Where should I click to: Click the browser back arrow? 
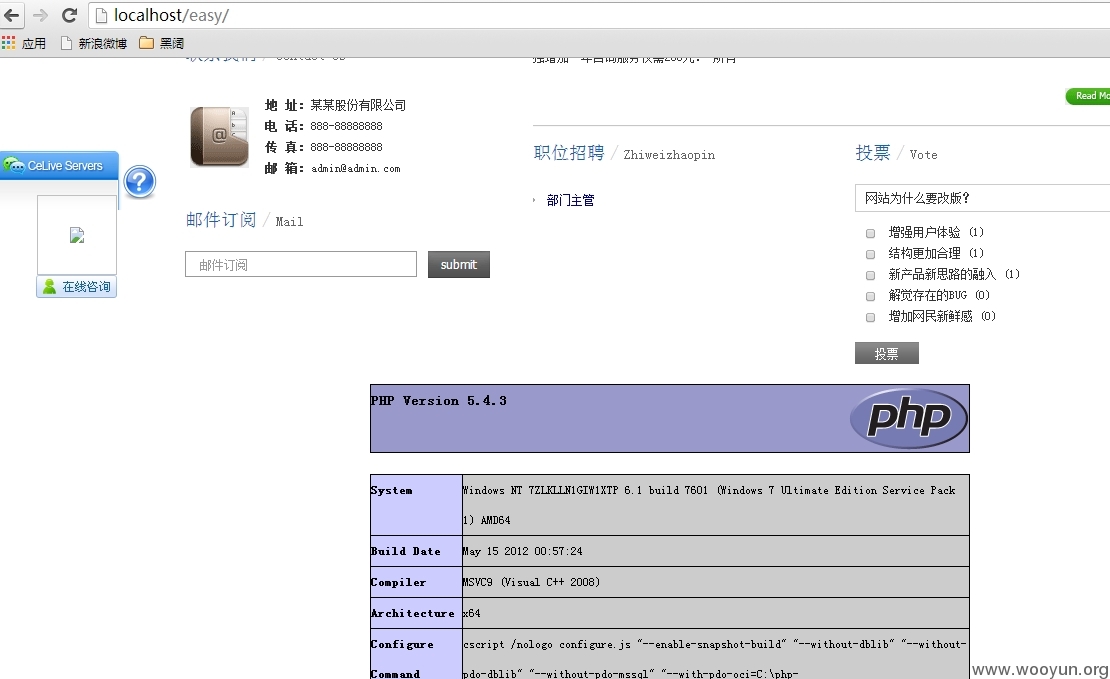click(12, 15)
